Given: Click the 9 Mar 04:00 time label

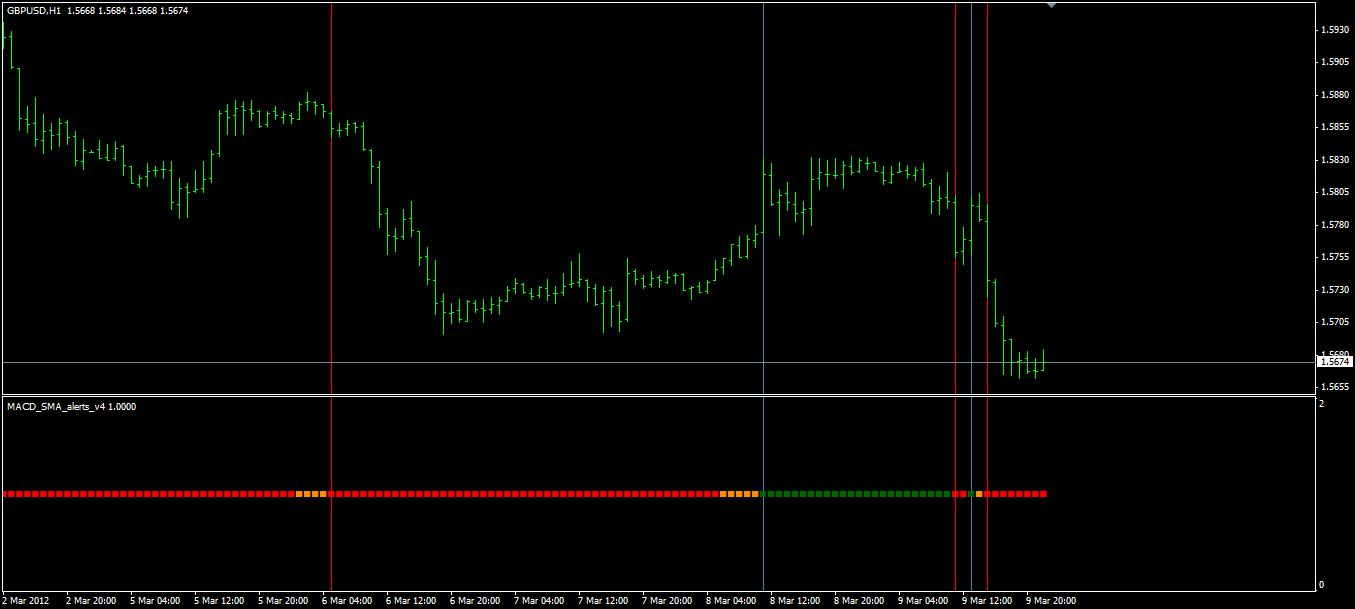Looking at the screenshot, I should click(x=923, y=601).
